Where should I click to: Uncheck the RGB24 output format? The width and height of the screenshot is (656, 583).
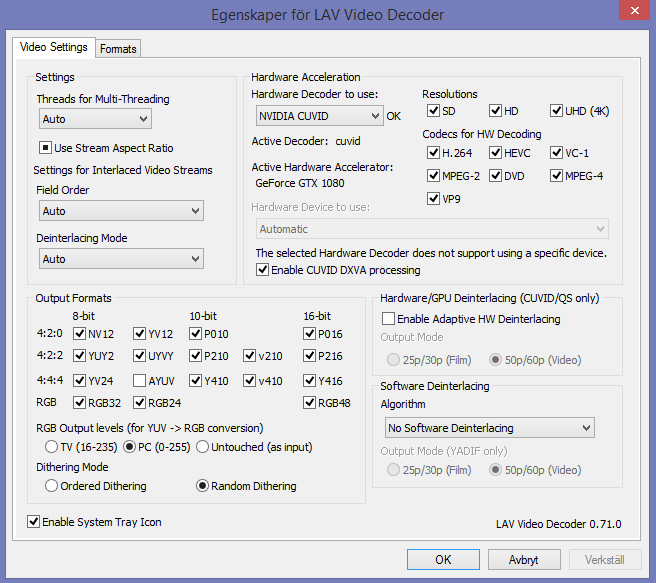[x=139, y=403]
